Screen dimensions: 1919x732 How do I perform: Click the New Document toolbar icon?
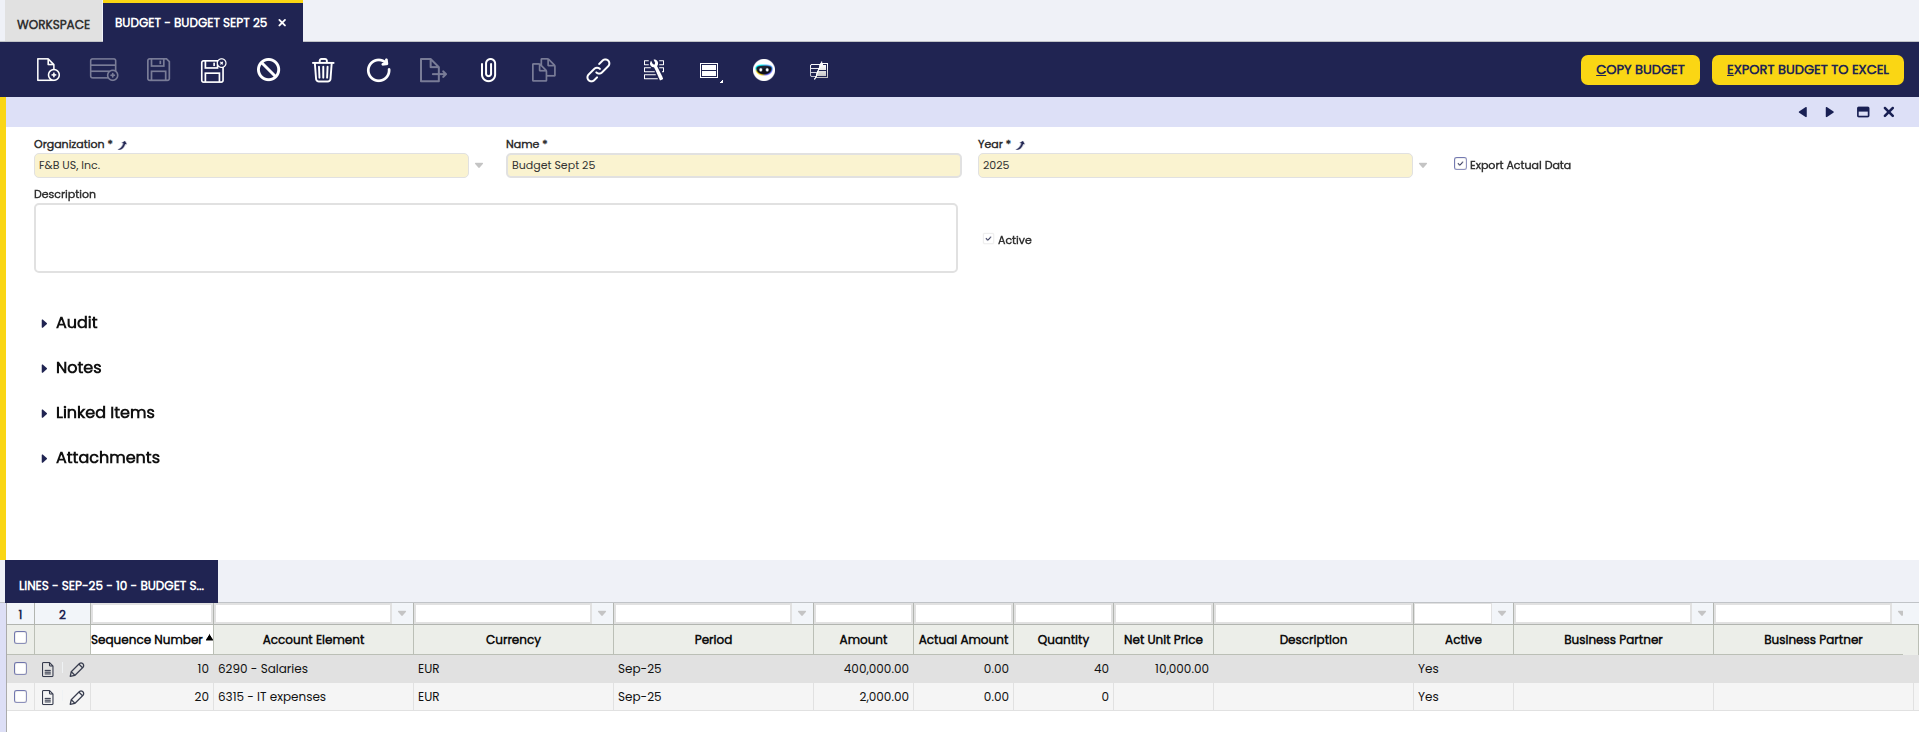coord(48,70)
